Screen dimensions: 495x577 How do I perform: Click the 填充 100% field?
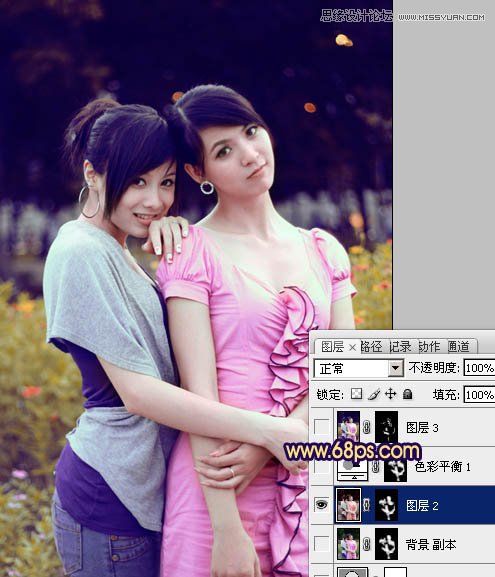click(479, 395)
